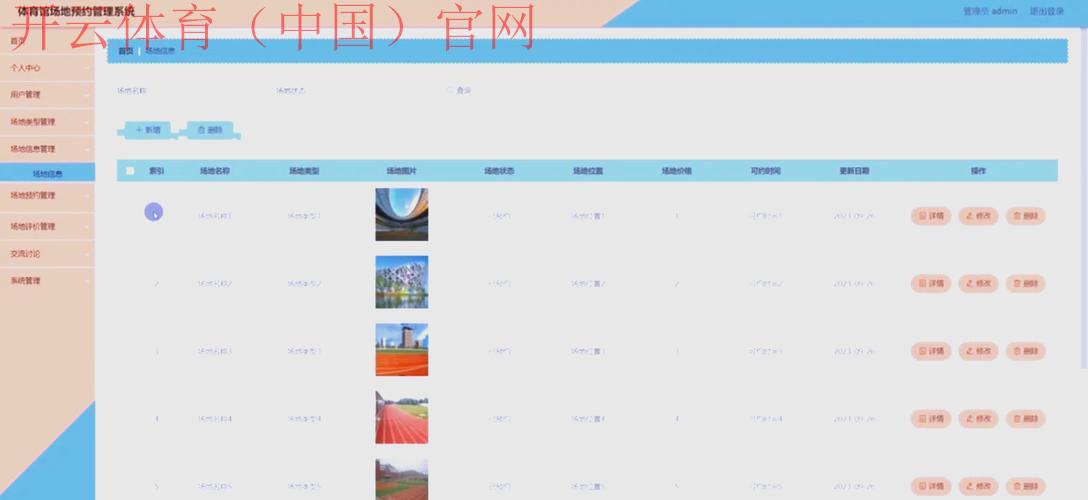Click the 场地类型 column header
1088x500 pixels.
pos(304,171)
